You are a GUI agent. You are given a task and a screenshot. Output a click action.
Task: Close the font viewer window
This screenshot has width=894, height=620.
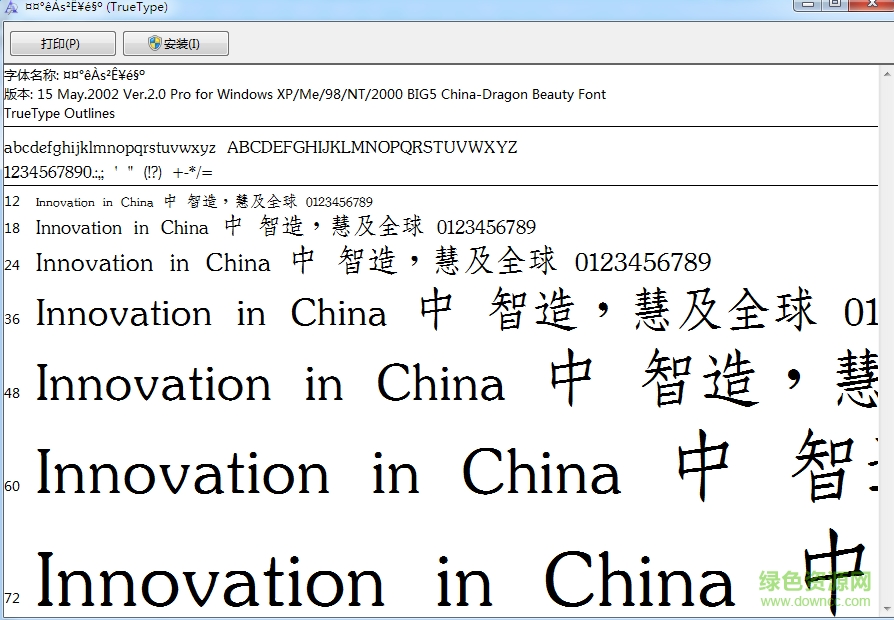(x=872, y=4)
